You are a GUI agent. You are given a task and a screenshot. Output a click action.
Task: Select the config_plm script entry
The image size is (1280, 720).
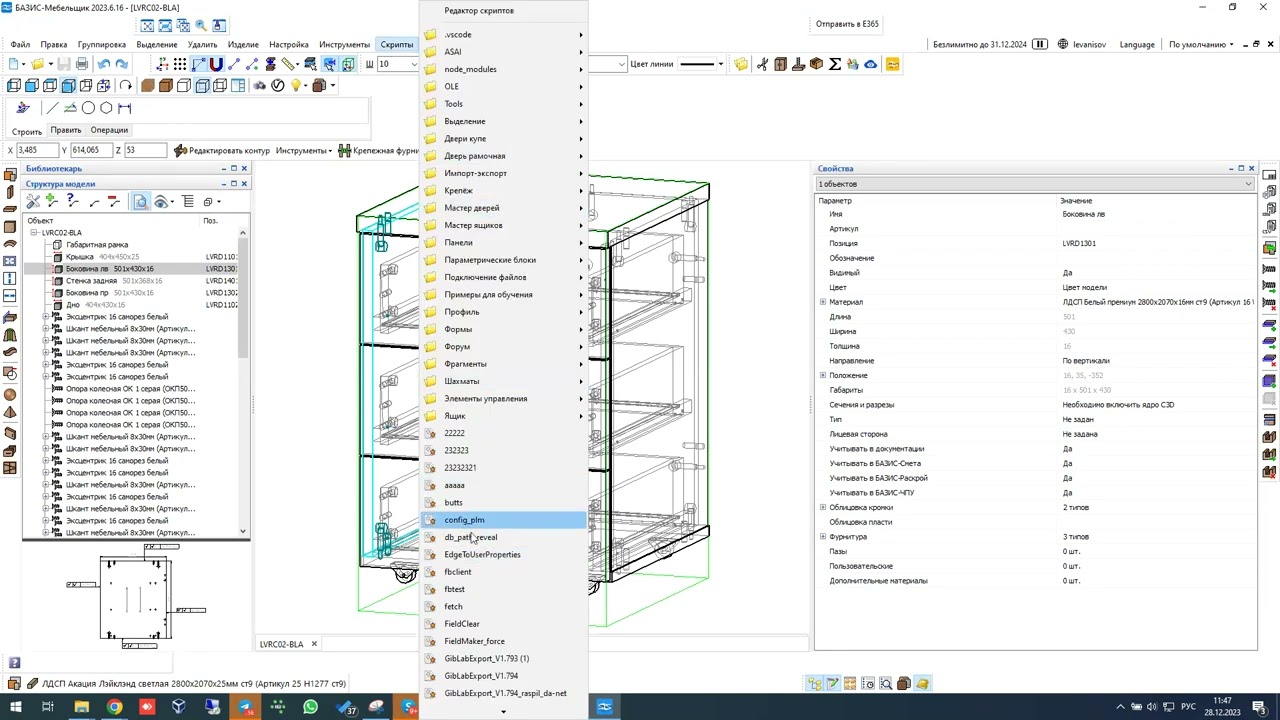[503, 520]
